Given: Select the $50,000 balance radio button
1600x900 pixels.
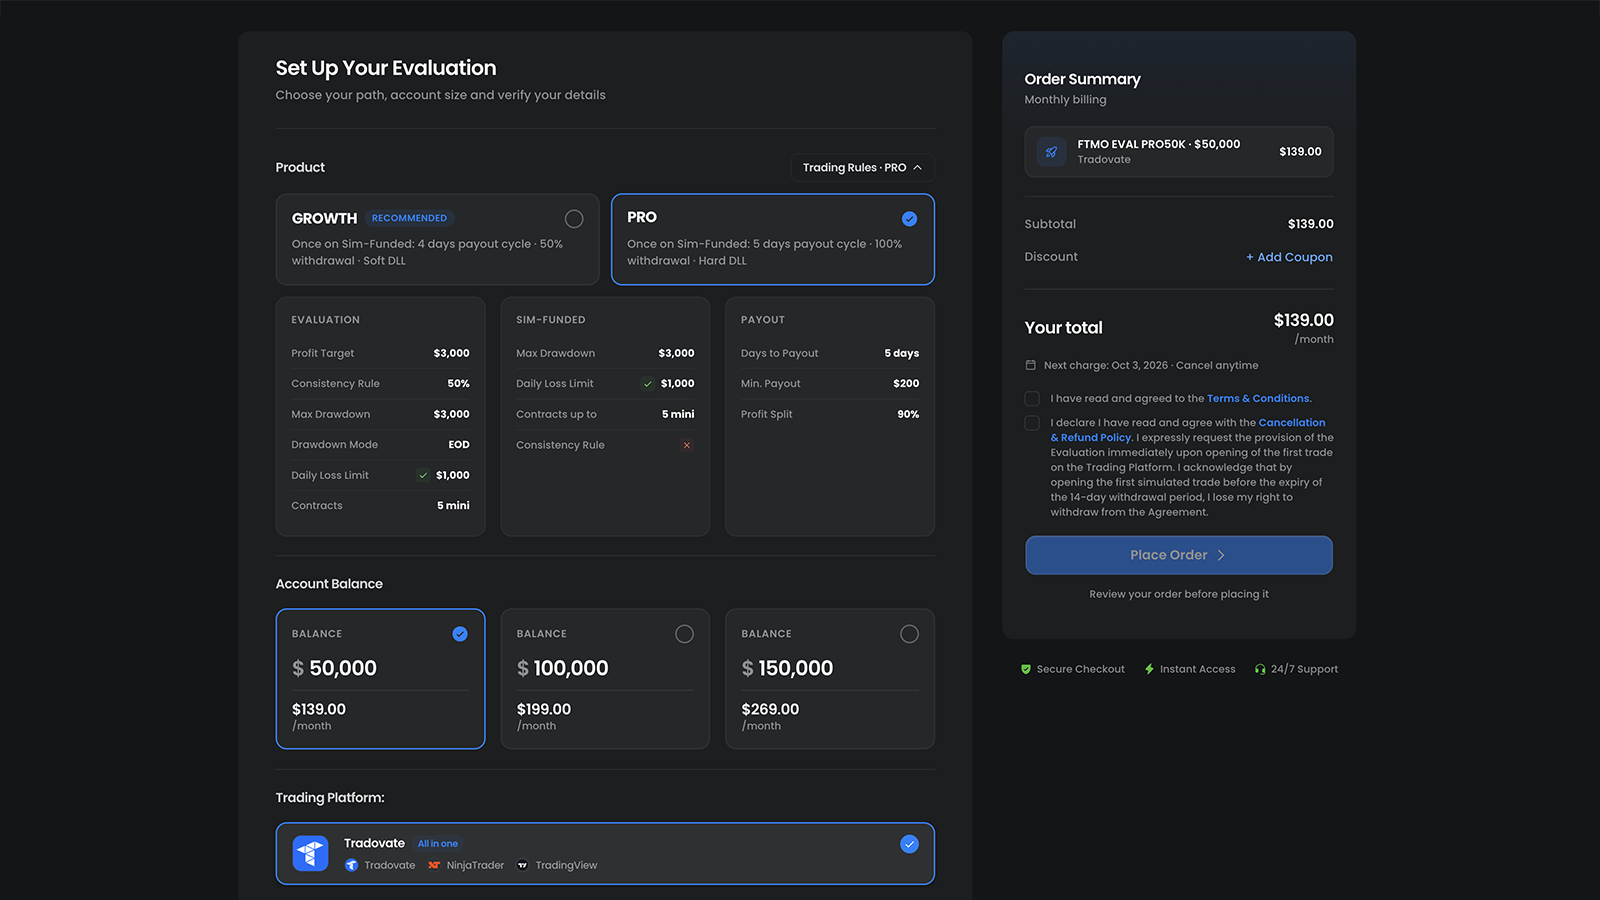Looking at the screenshot, I should coord(460,634).
